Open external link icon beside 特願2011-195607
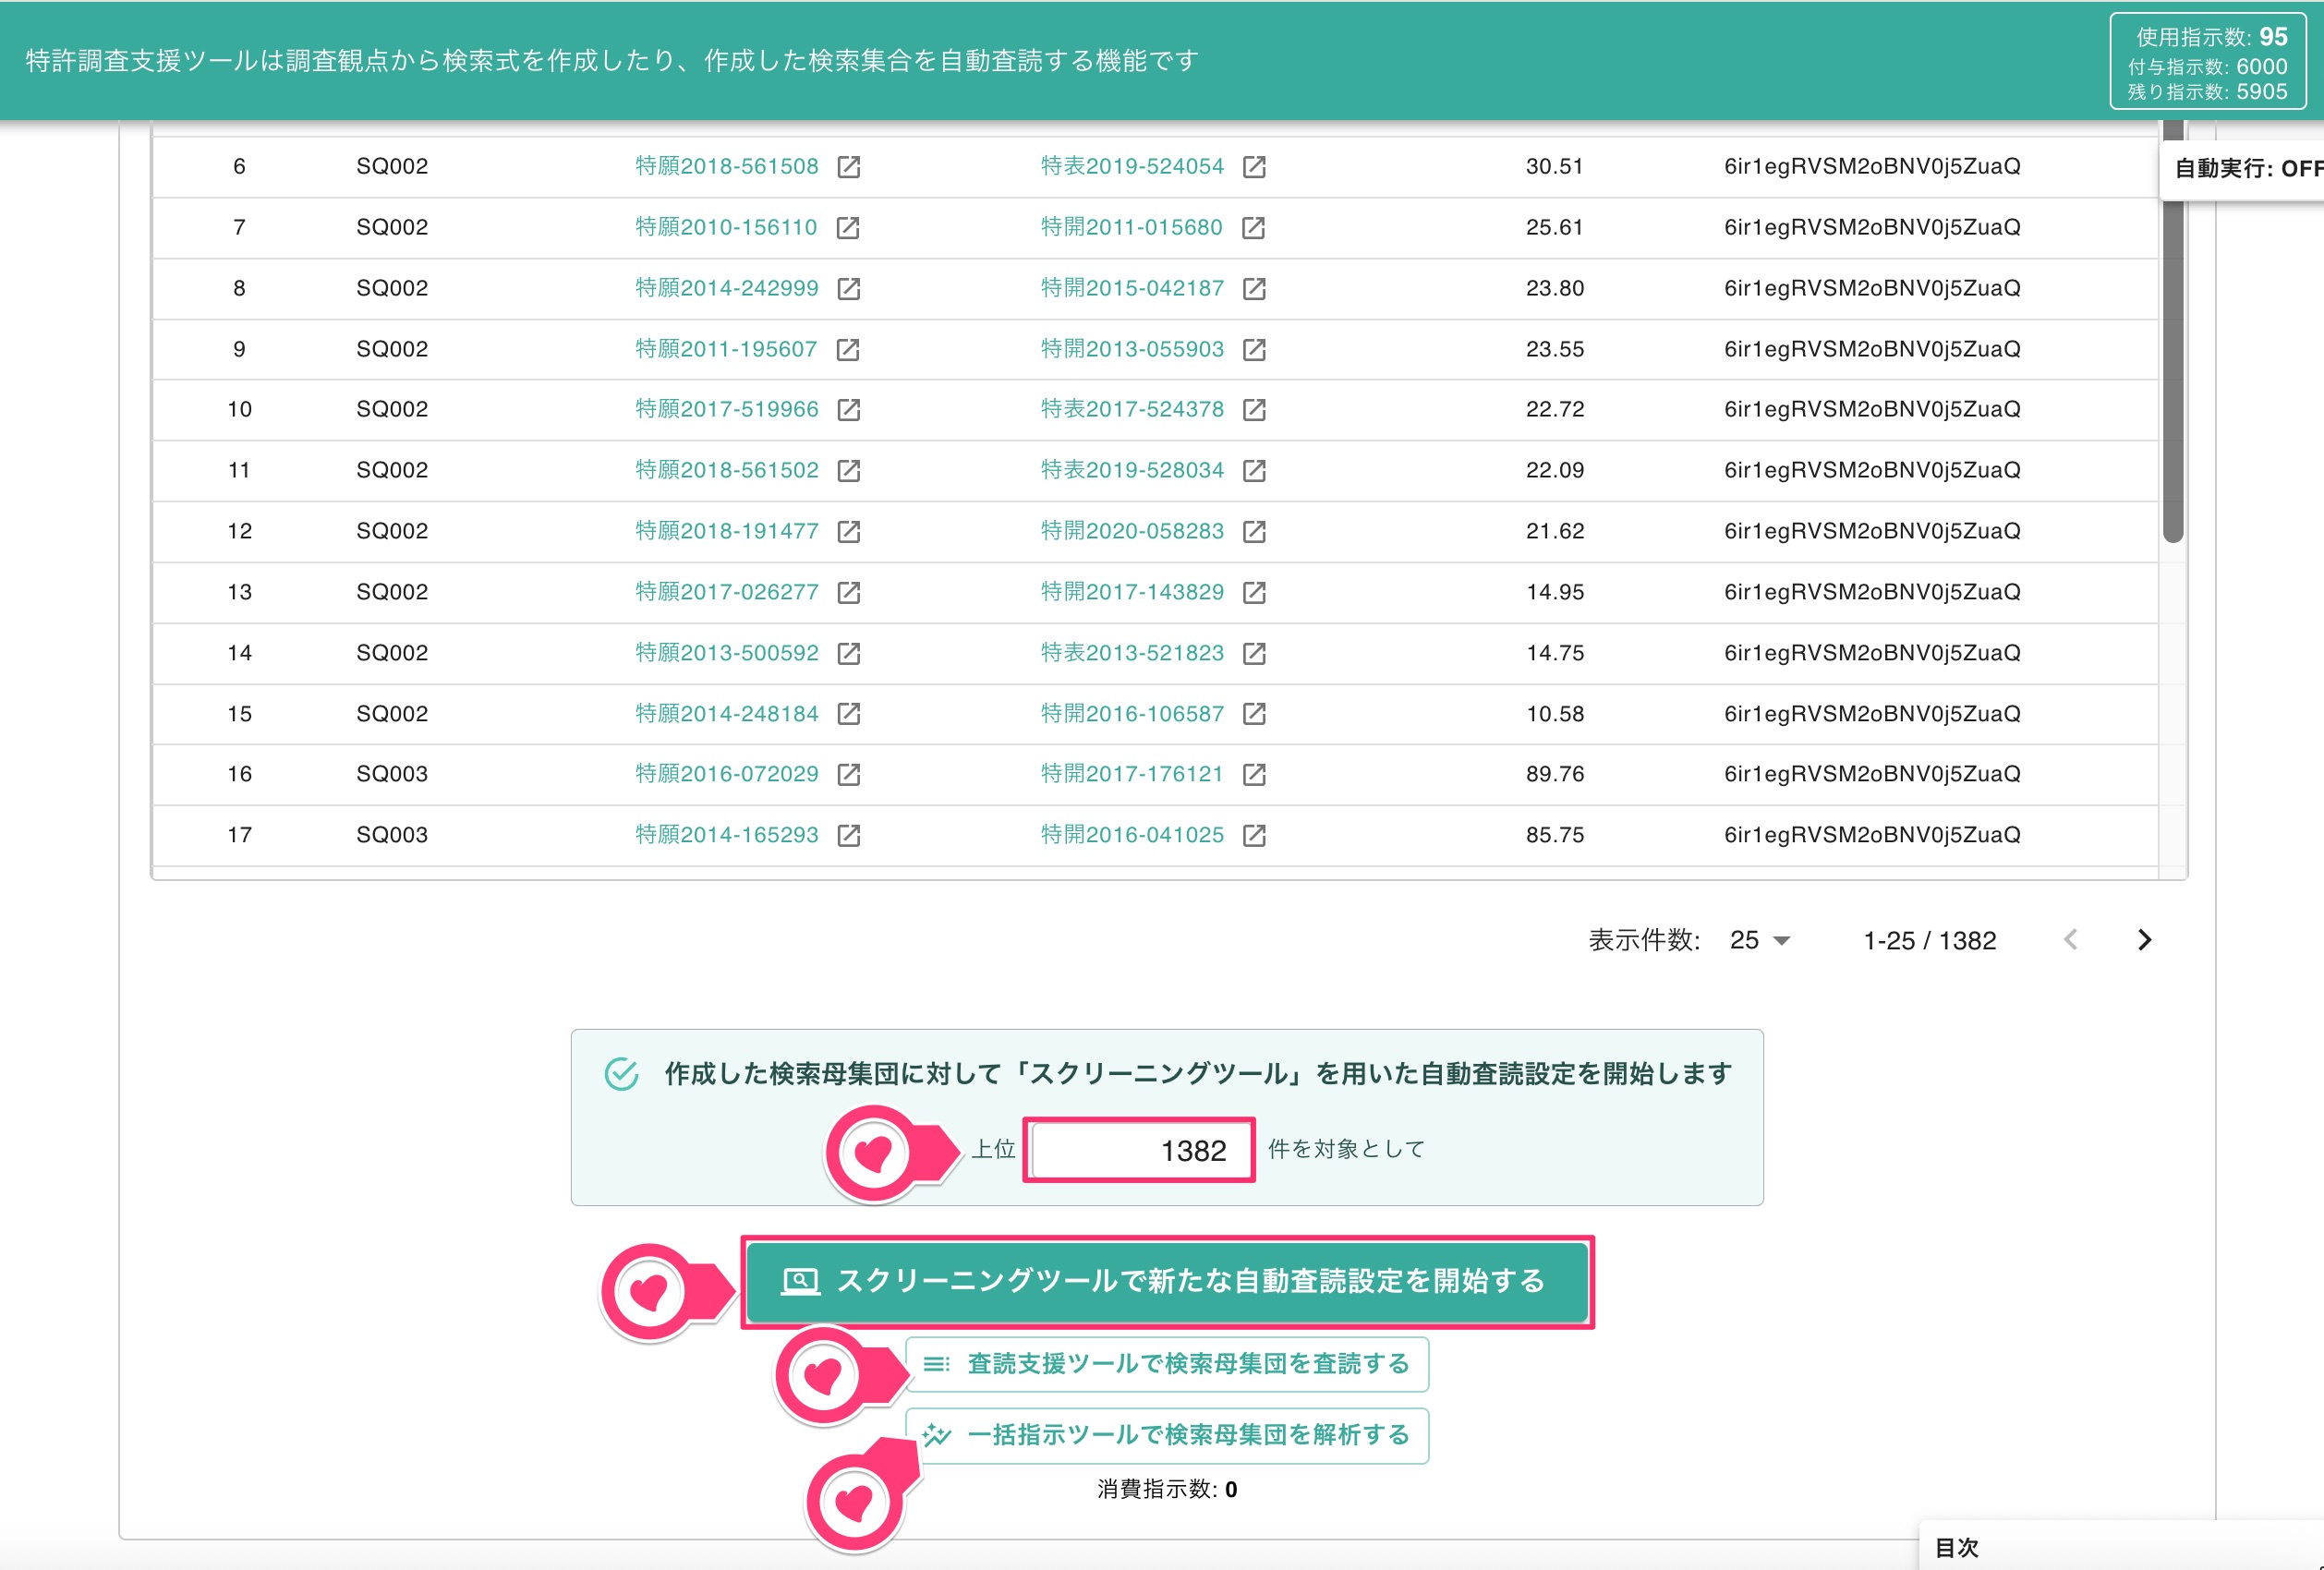The width and height of the screenshot is (2324, 1570). (x=848, y=350)
